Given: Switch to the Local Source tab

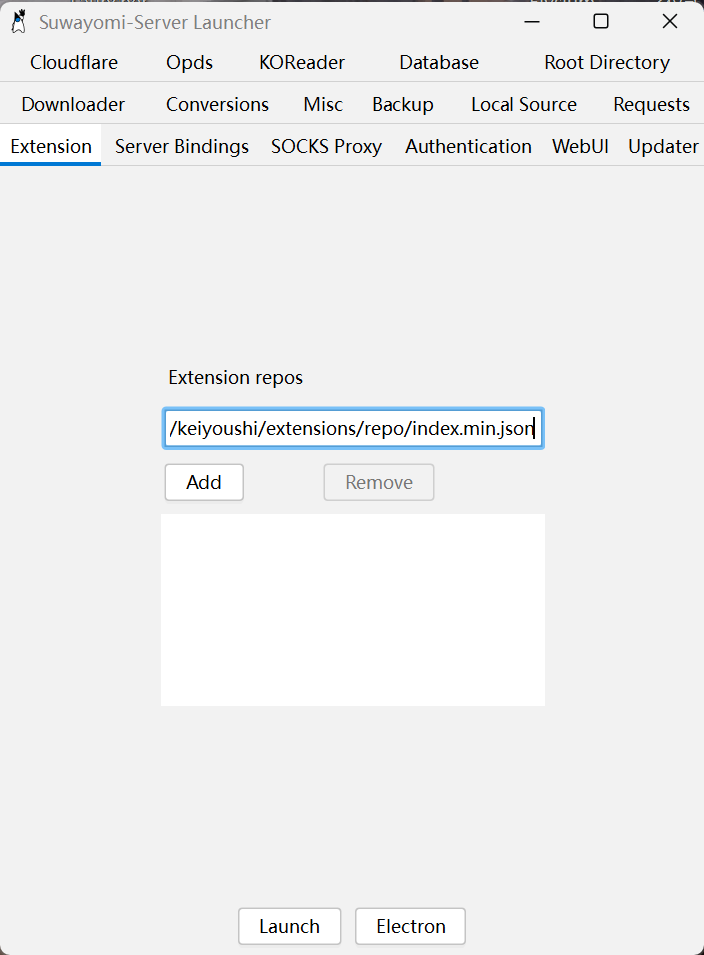Looking at the screenshot, I should point(524,104).
